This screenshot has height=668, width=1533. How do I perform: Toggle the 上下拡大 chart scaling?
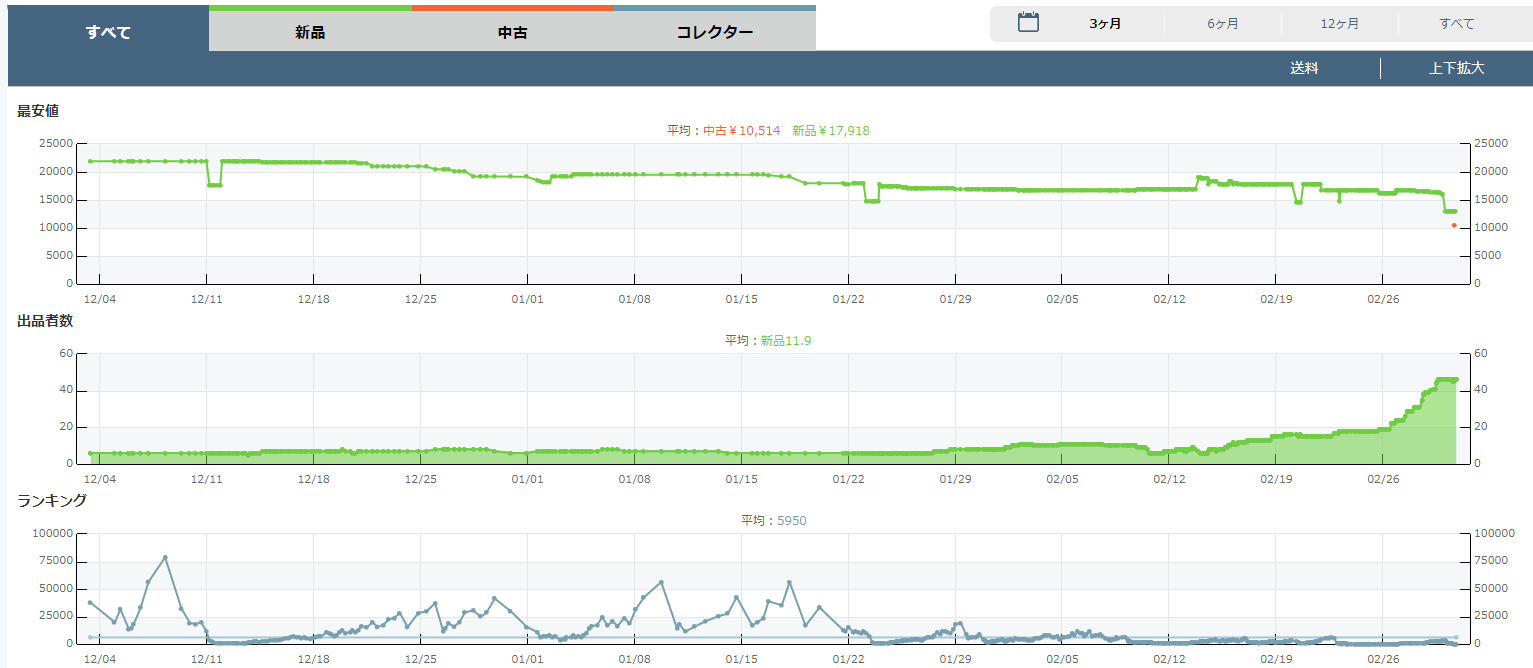(x=1456, y=68)
